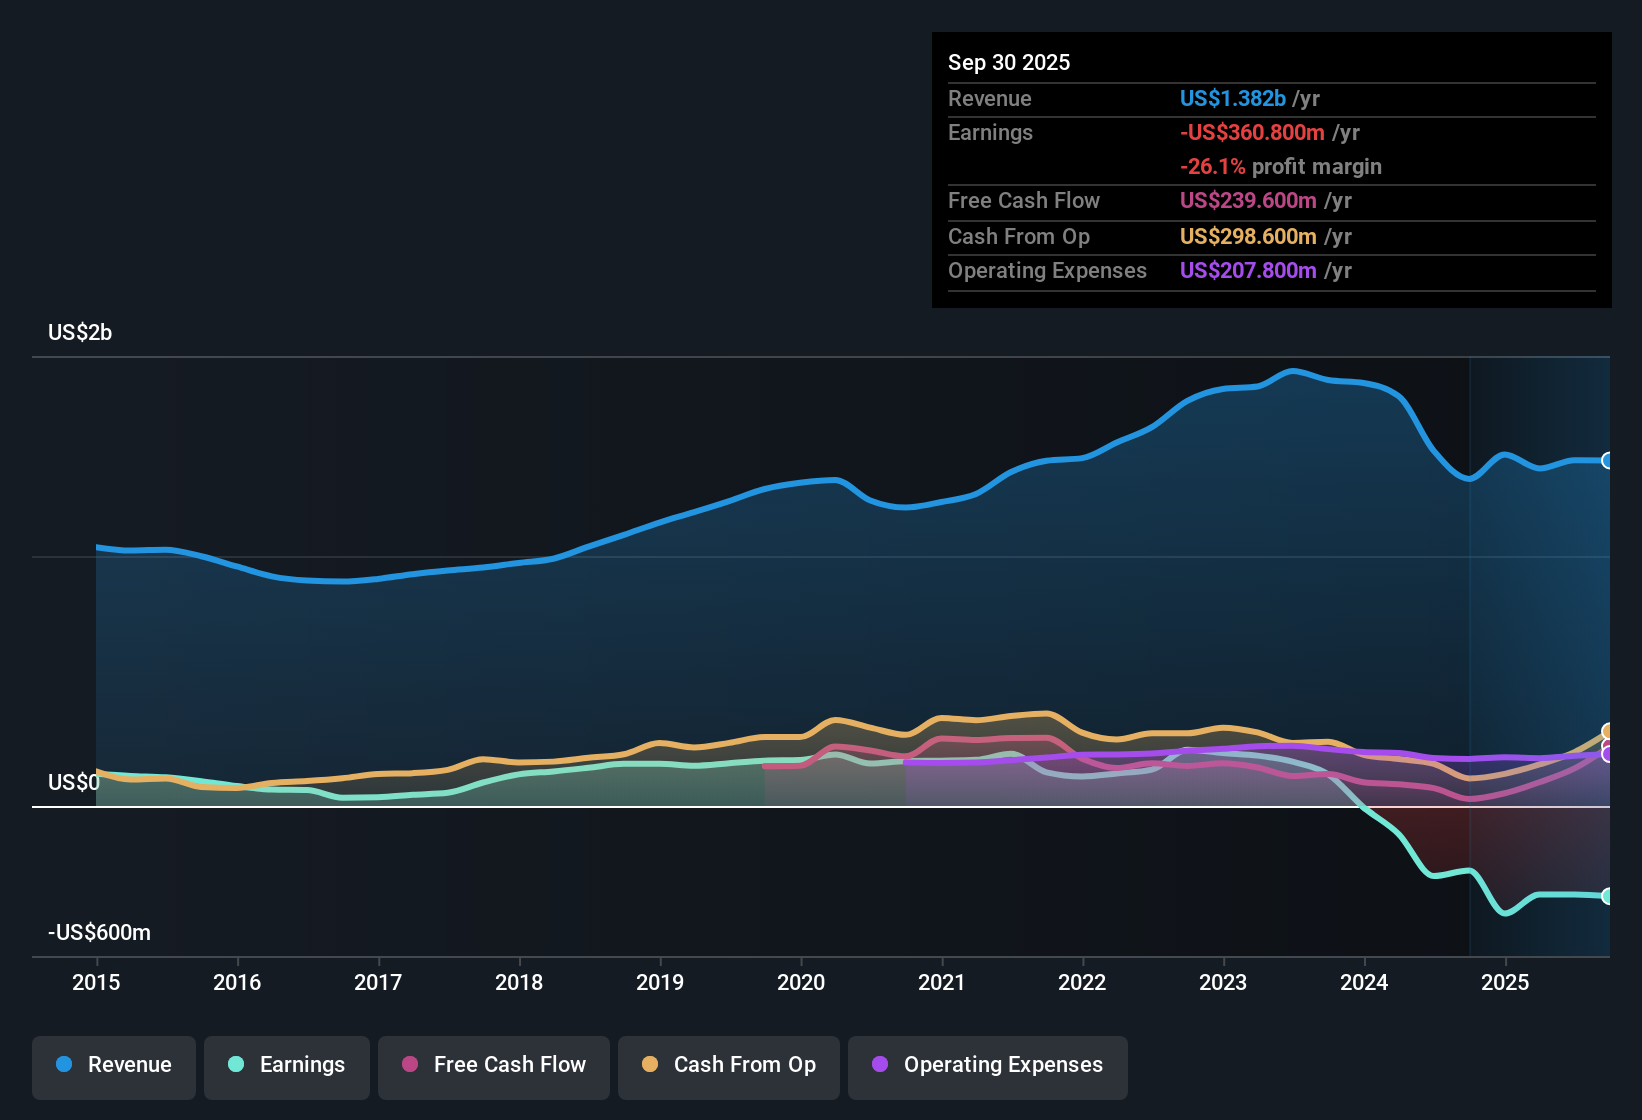Select the Earnings endpoint marker on the chart
Viewport: 1642px width, 1120px height.
tap(1608, 898)
